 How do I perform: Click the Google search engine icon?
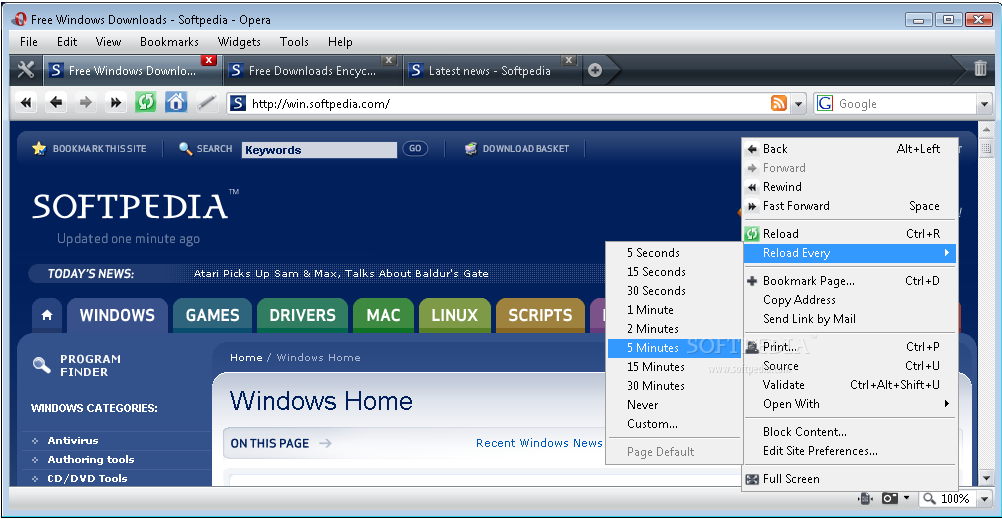tap(825, 104)
